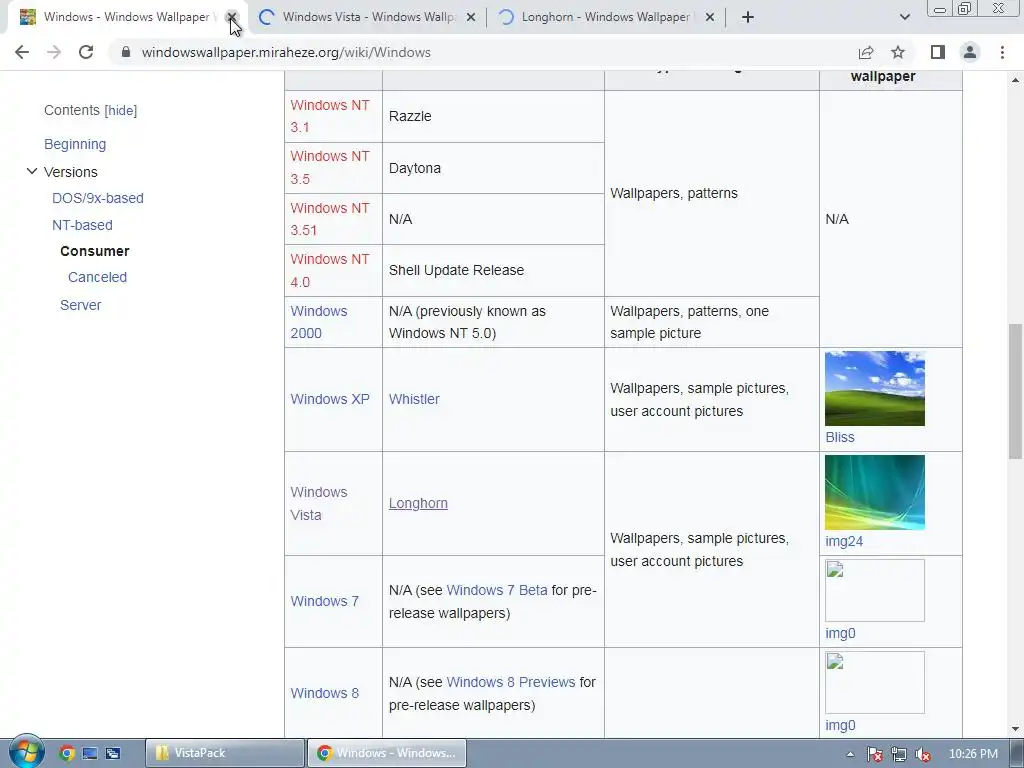1024x768 pixels.
Task: Open the network tray icon
Action: click(899, 754)
